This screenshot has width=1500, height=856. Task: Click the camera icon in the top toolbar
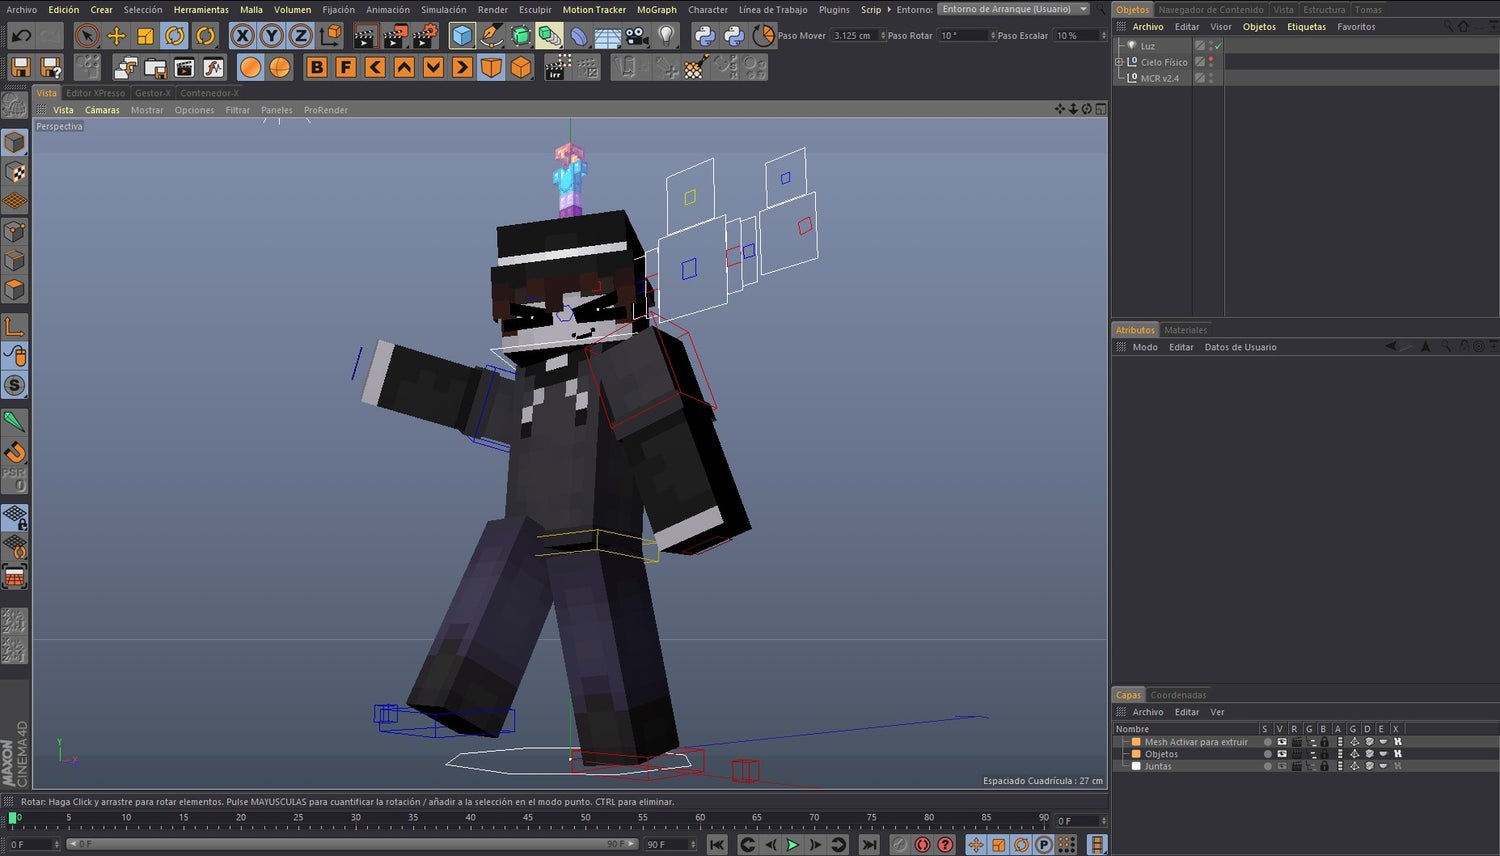pyautogui.click(x=636, y=35)
